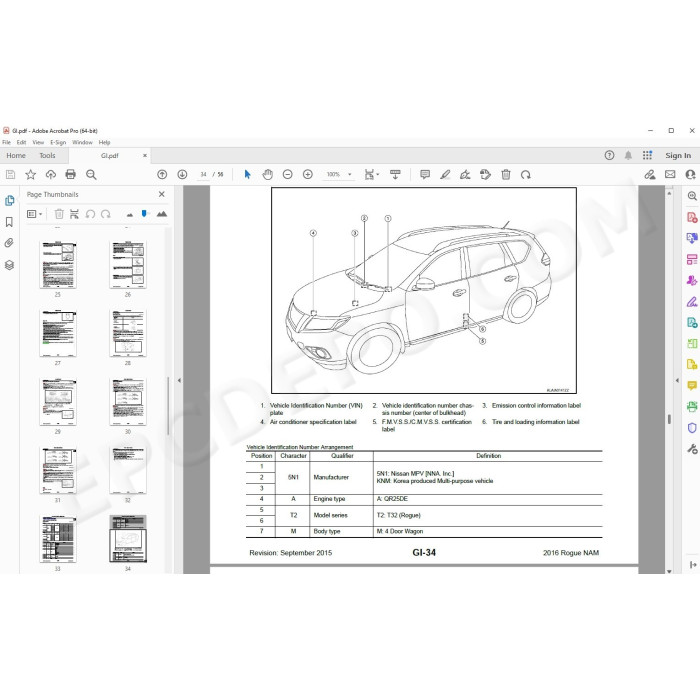Image resolution: width=700 pixels, height=700 pixels.
Task: Open notifications bell
Action: (628, 155)
